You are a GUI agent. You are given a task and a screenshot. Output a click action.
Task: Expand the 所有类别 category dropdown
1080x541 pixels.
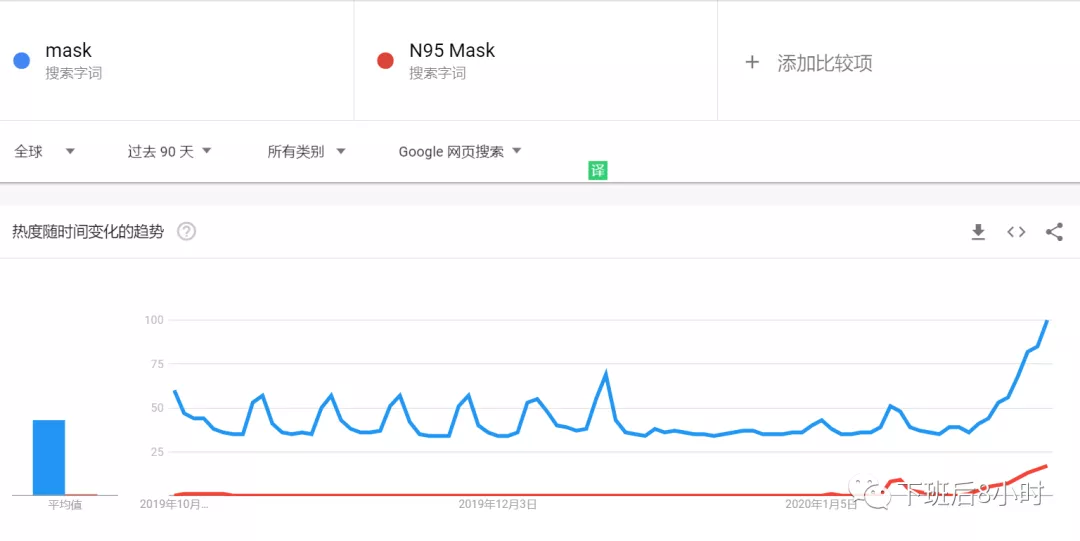[x=307, y=152]
